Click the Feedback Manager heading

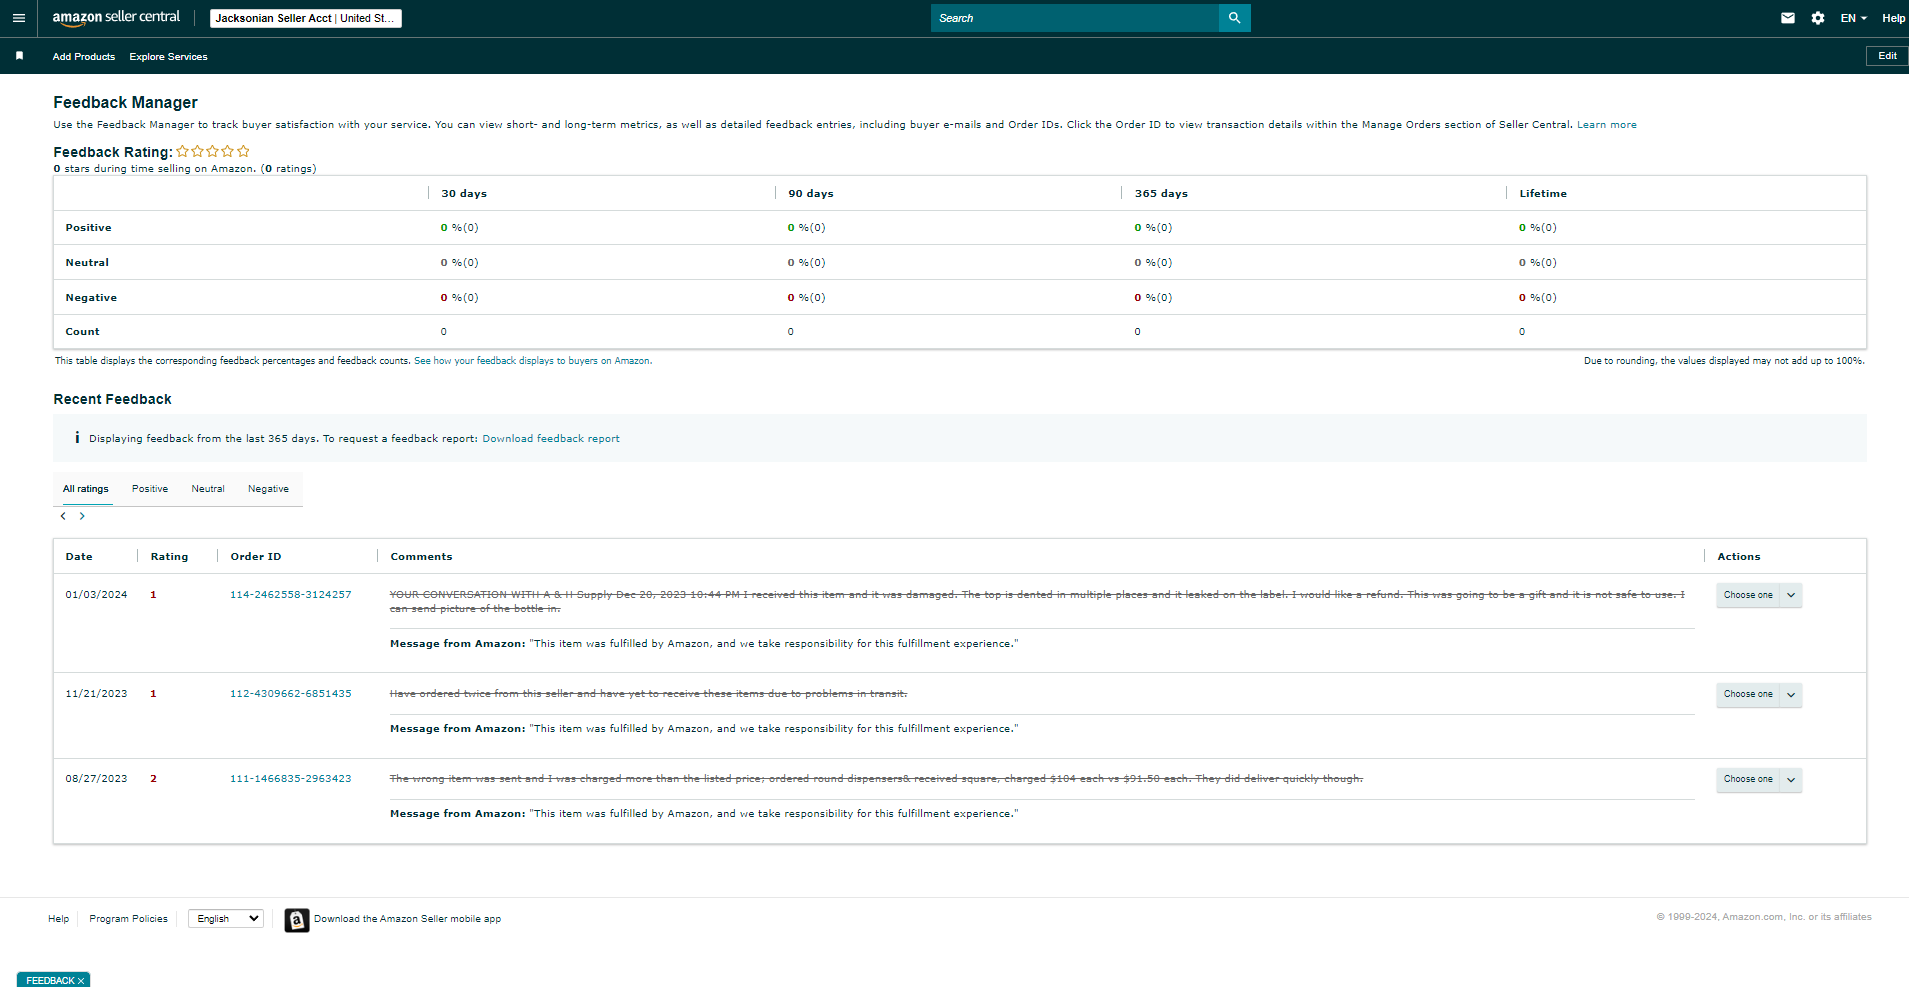click(x=125, y=102)
